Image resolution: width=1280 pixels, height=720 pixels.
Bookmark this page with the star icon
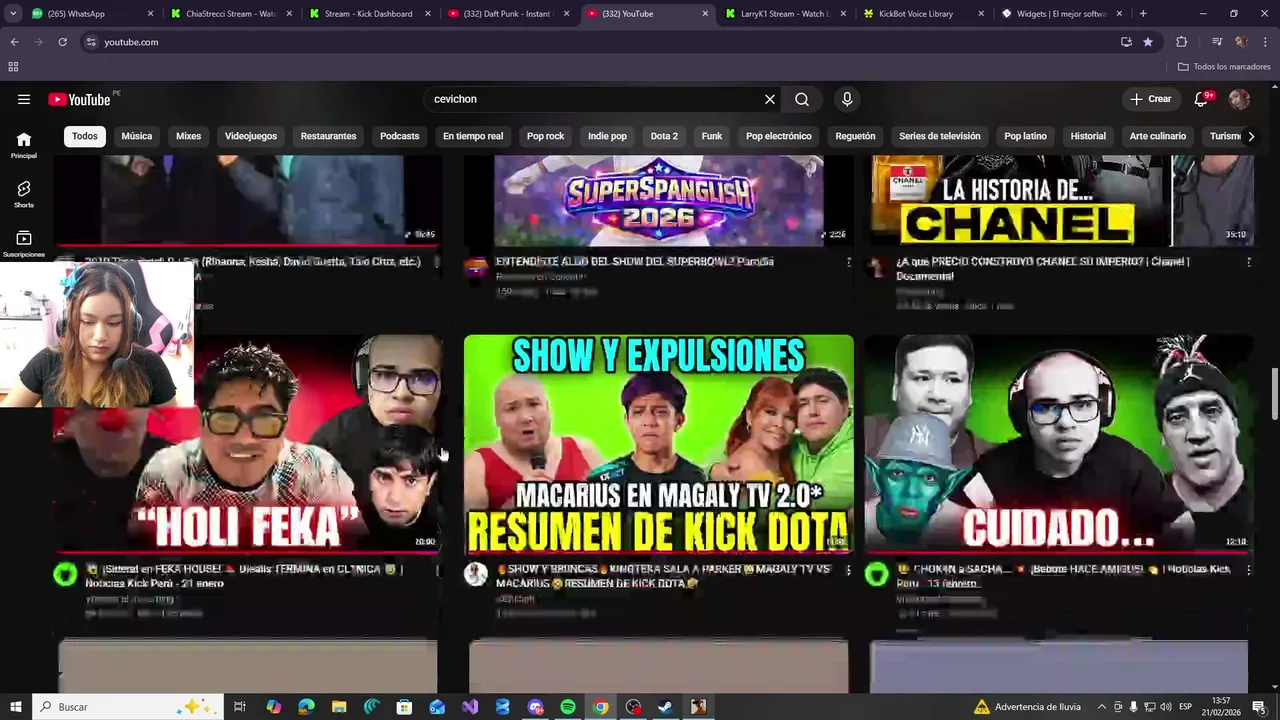click(1148, 42)
